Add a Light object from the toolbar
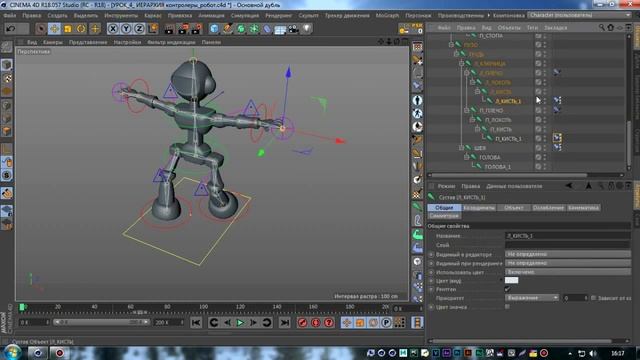This screenshot has height=360, width=640. click(x=307, y=29)
